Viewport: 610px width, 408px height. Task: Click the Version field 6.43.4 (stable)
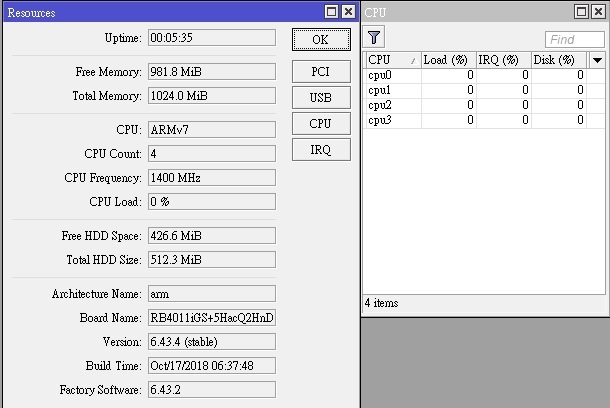(212, 342)
